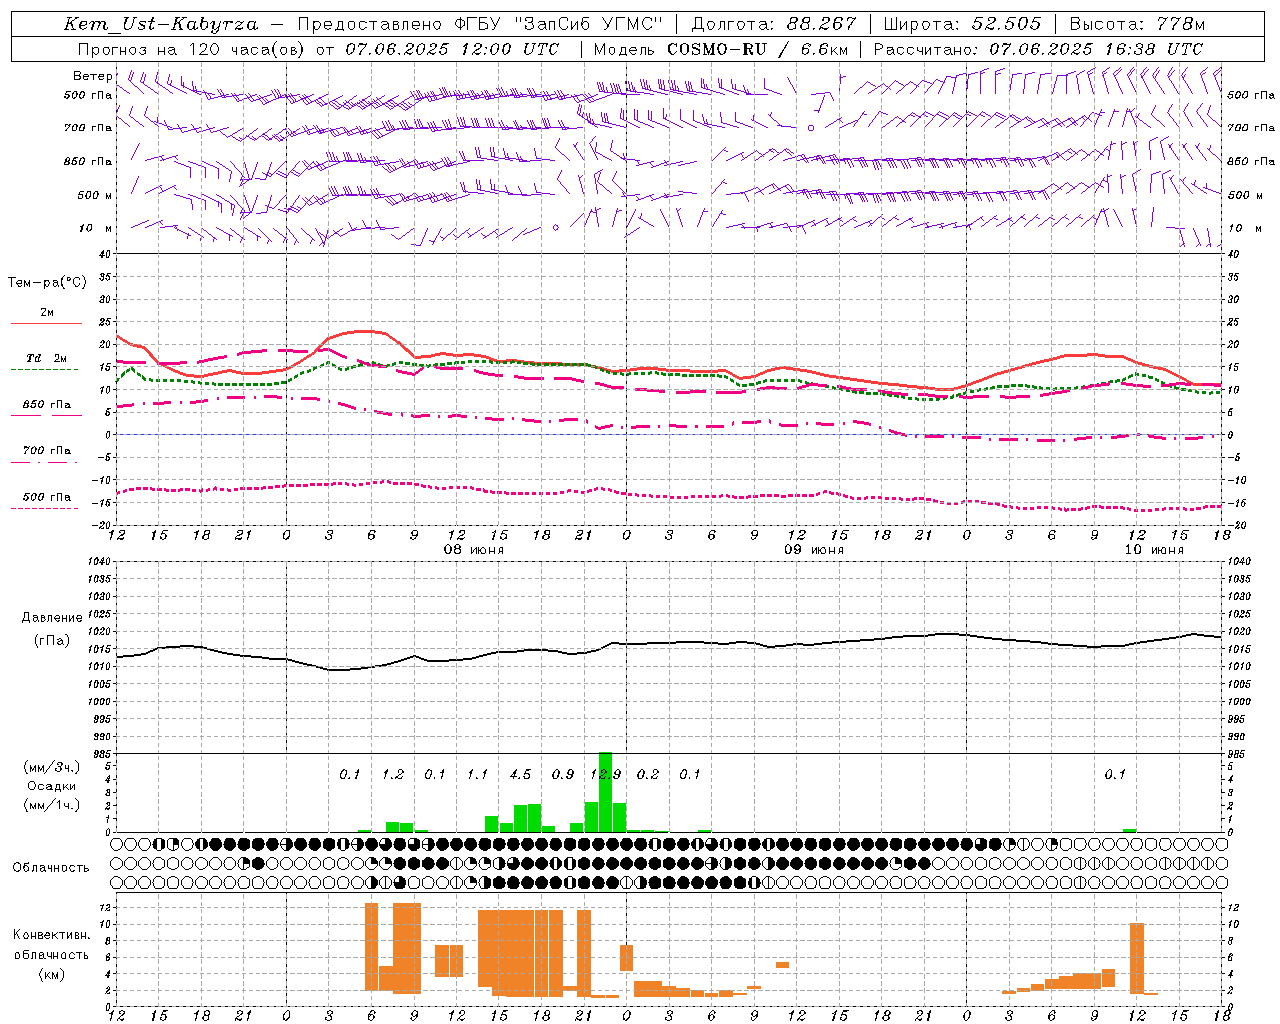Image resolution: width=1280 pixels, height=1024 pixels.
Task: Click the 700 гПа temperature legend entry
Action: click(46, 450)
